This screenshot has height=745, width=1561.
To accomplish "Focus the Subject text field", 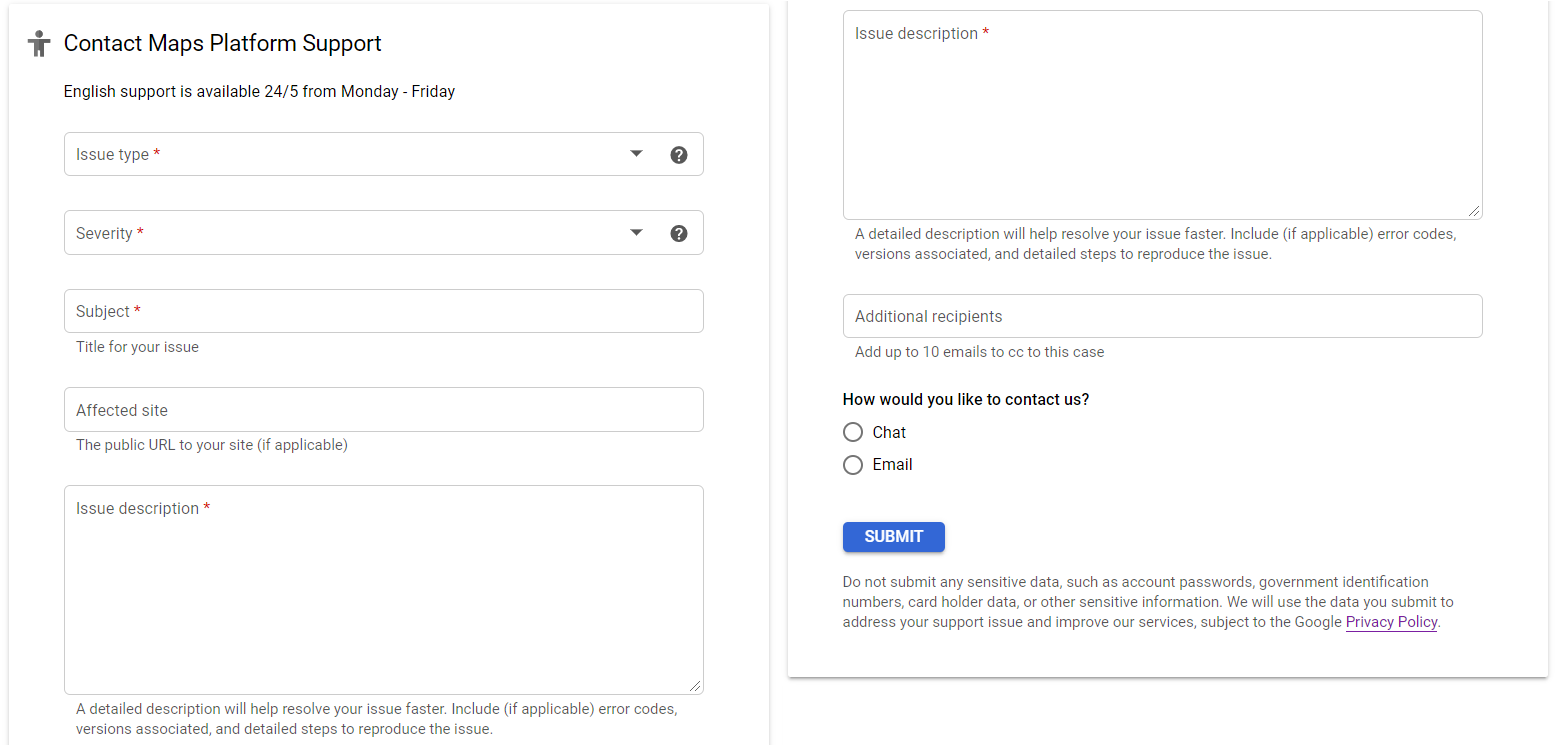I will coord(384,311).
